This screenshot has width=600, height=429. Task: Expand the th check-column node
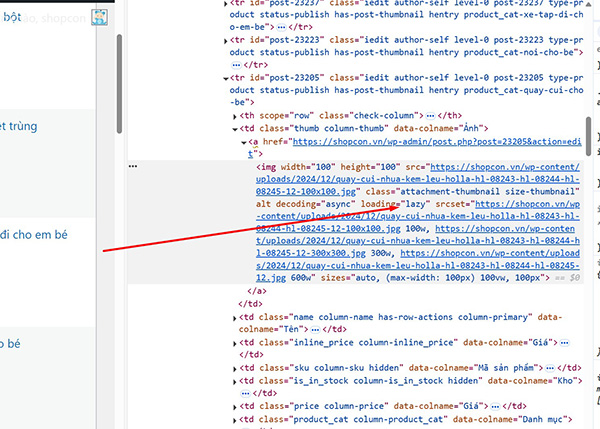tap(235, 116)
